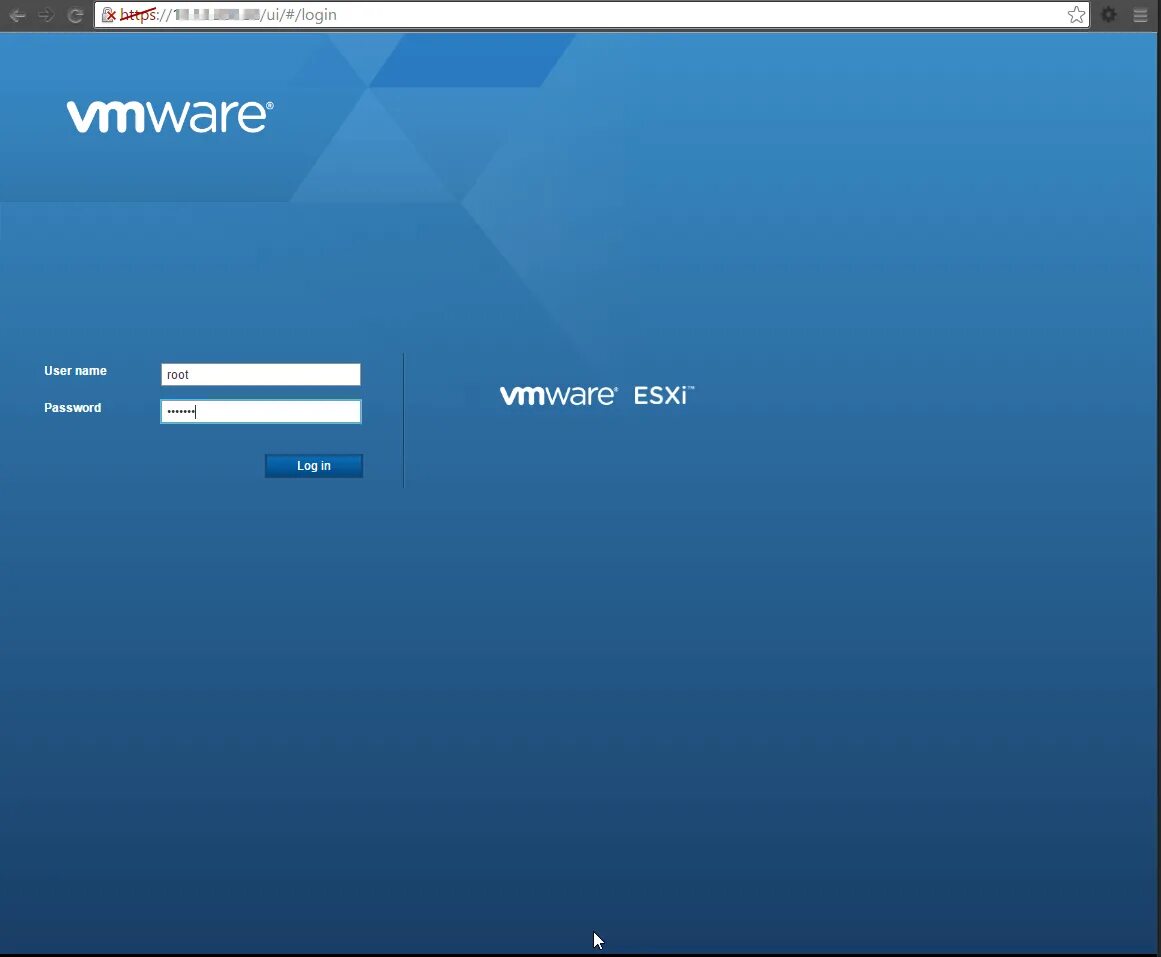Open the browser settings gear icon

point(1108,15)
